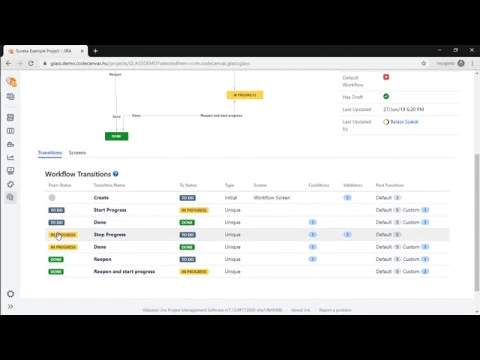Switch to the Transitions tab
This screenshot has height=360, width=480.
pos(50,153)
